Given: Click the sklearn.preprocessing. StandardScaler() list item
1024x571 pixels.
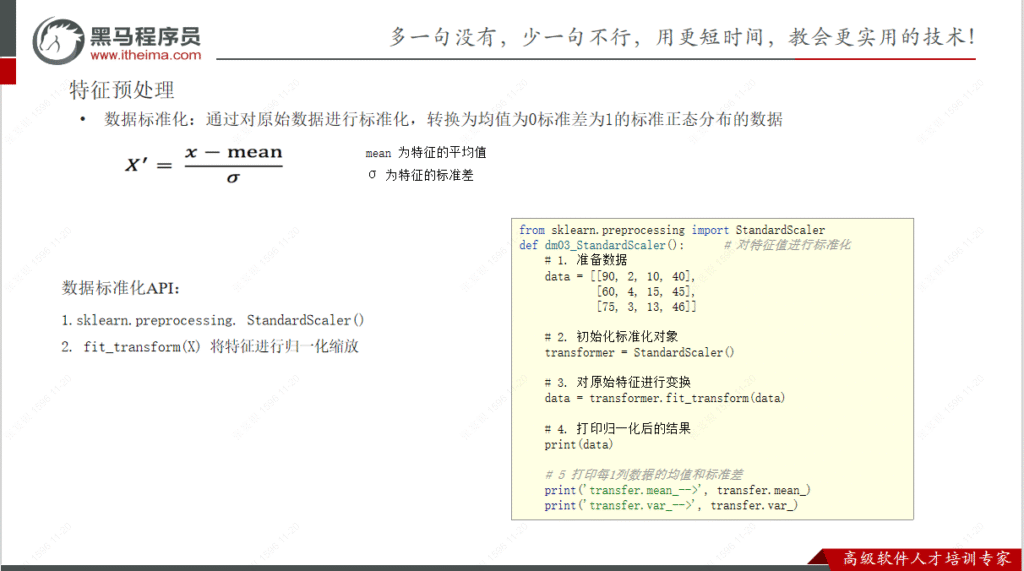Looking at the screenshot, I should coord(213,320).
